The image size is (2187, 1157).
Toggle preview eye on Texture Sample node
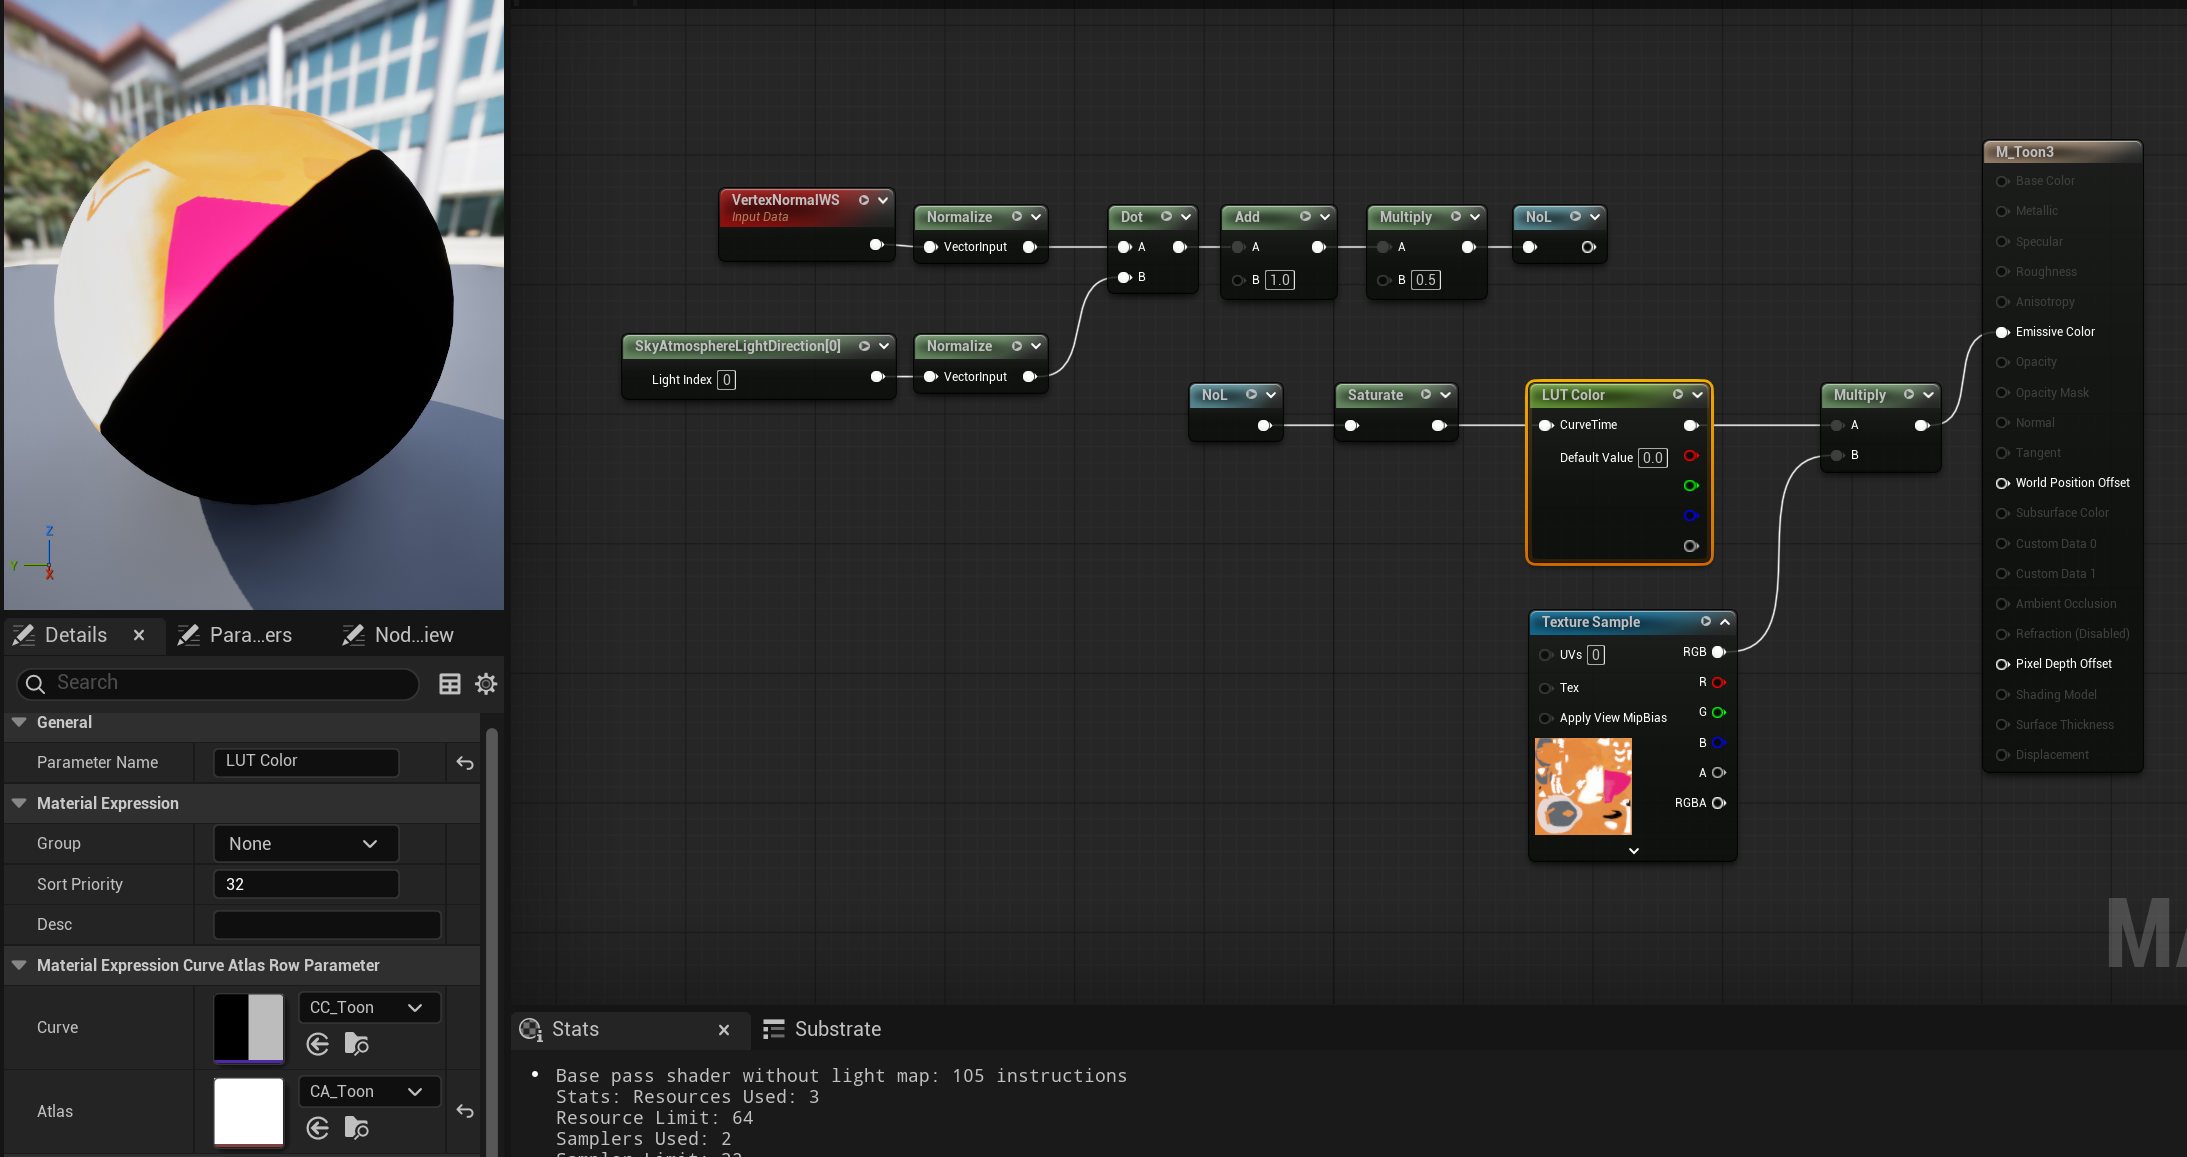pos(1706,622)
